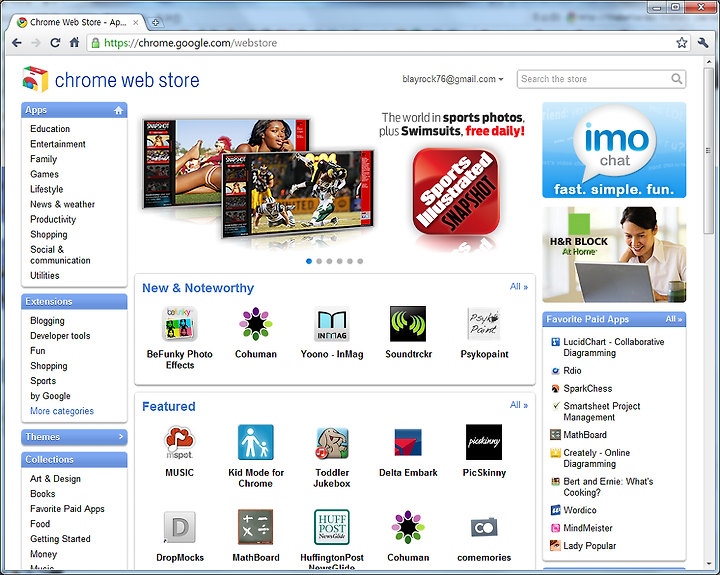Open the mSpot MUSIC app icon
Image resolution: width=720 pixels, height=575 pixels.
(x=180, y=442)
